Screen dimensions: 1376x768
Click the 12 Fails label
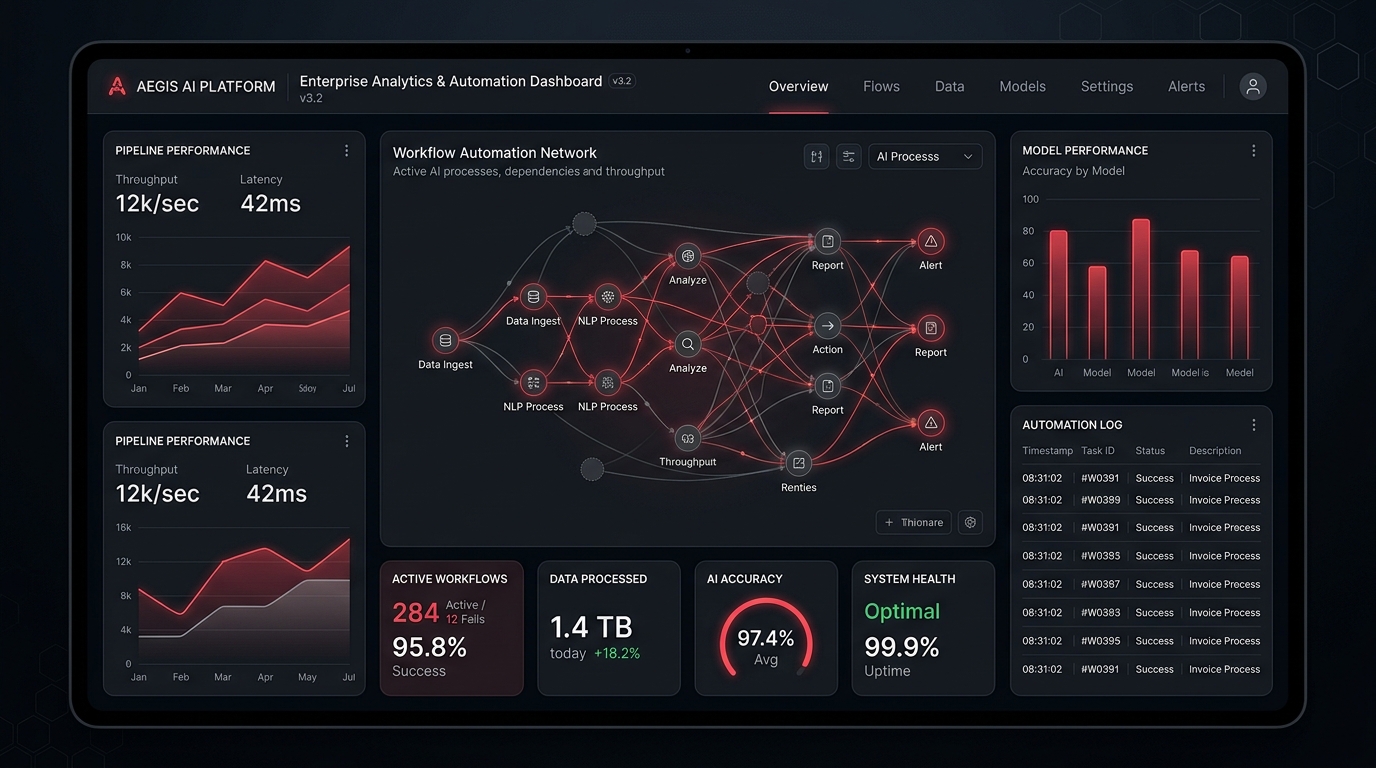(x=465, y=620)
